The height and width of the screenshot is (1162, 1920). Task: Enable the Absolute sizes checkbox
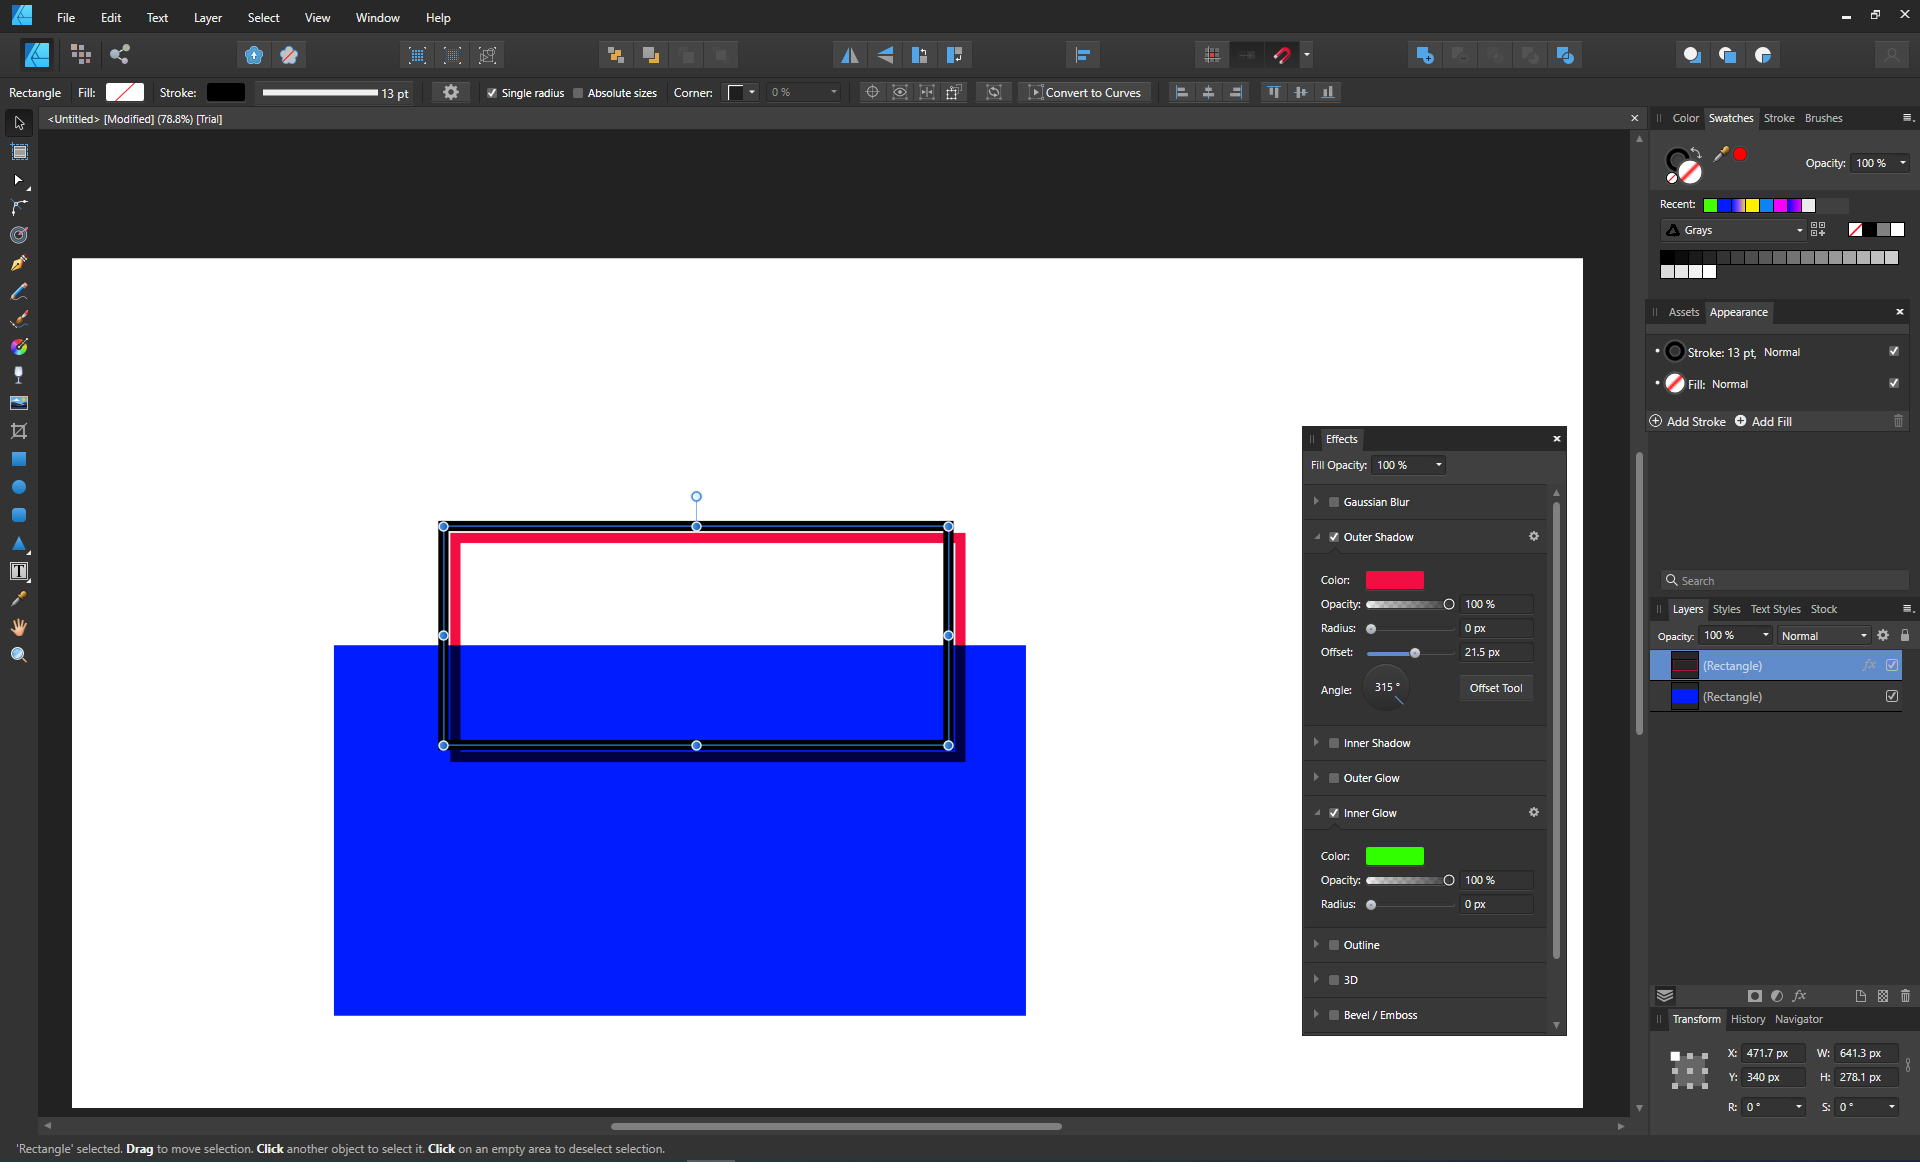coord(576,93)
